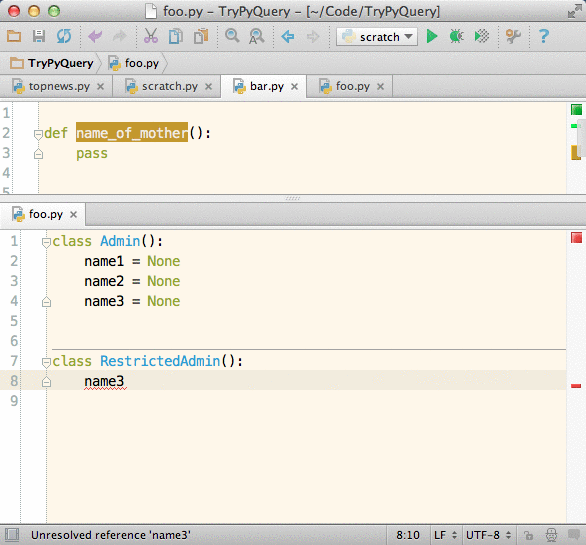Viewport: 586px width, 545px height.
Task: Click the Cut scissors icon
Action: tap(151, 37)
